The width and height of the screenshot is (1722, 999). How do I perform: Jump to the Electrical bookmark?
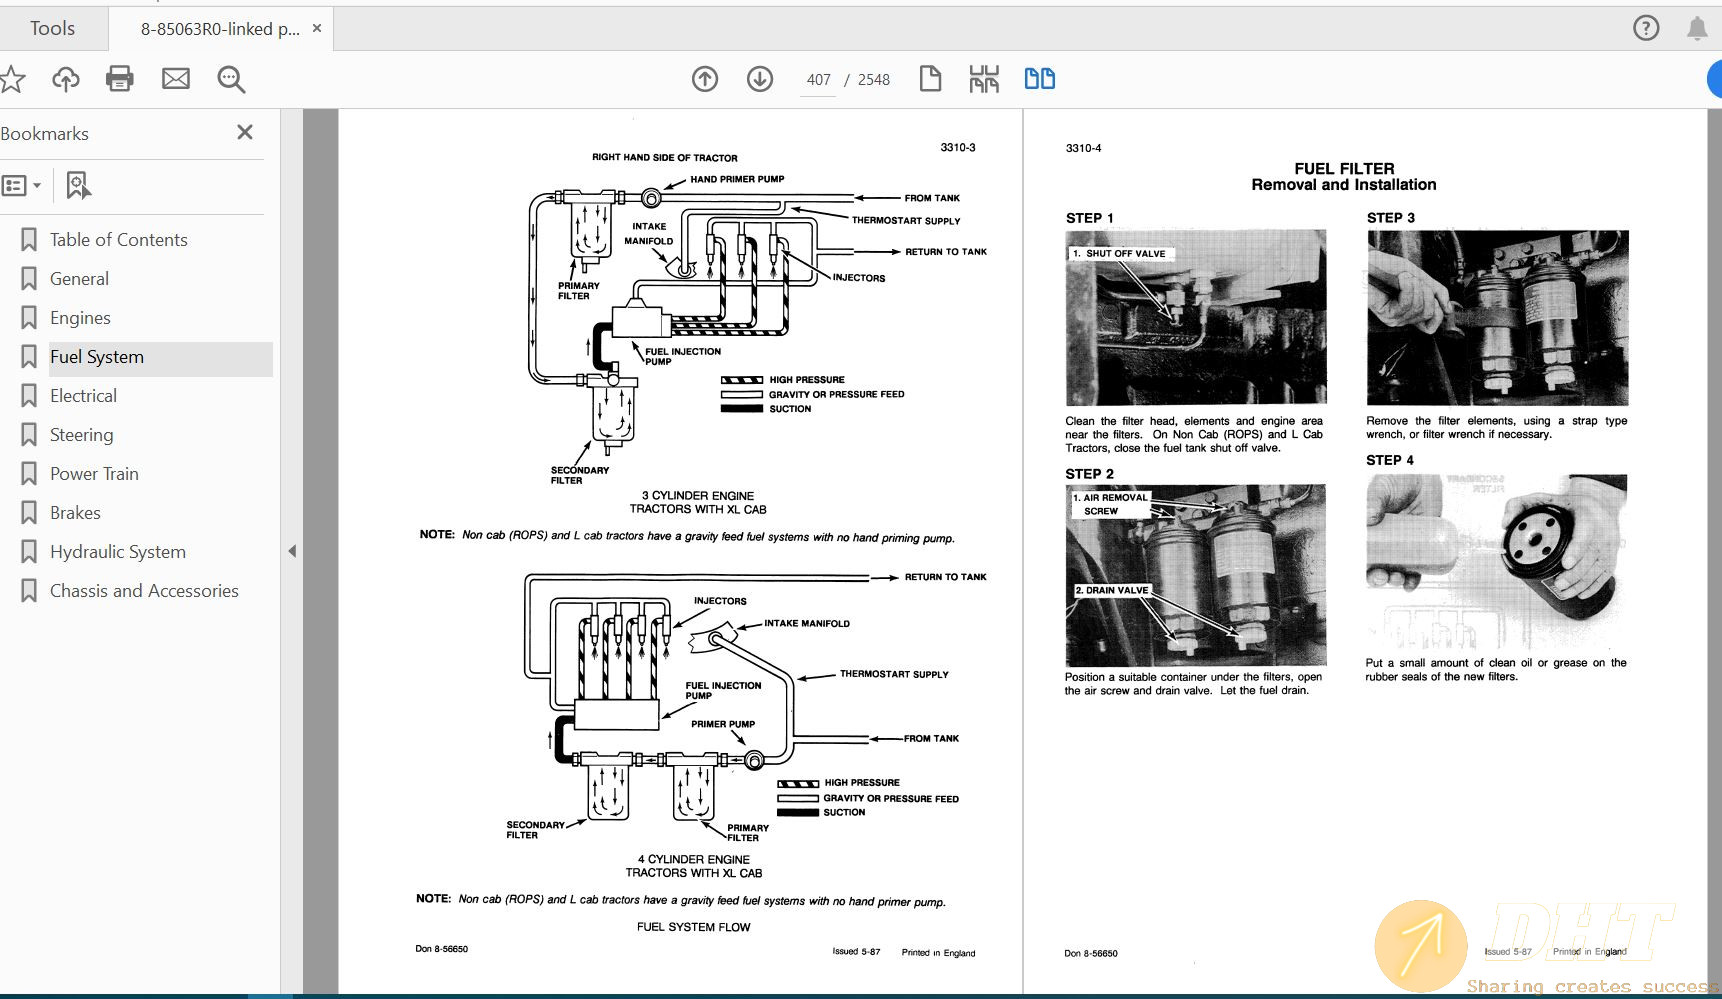[x=83, y=396]
